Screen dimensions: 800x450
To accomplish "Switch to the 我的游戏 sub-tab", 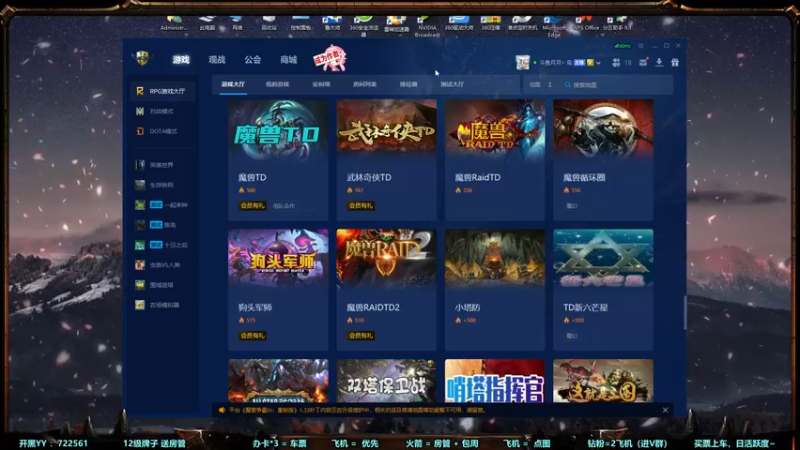I will click(x=277, y=84).
